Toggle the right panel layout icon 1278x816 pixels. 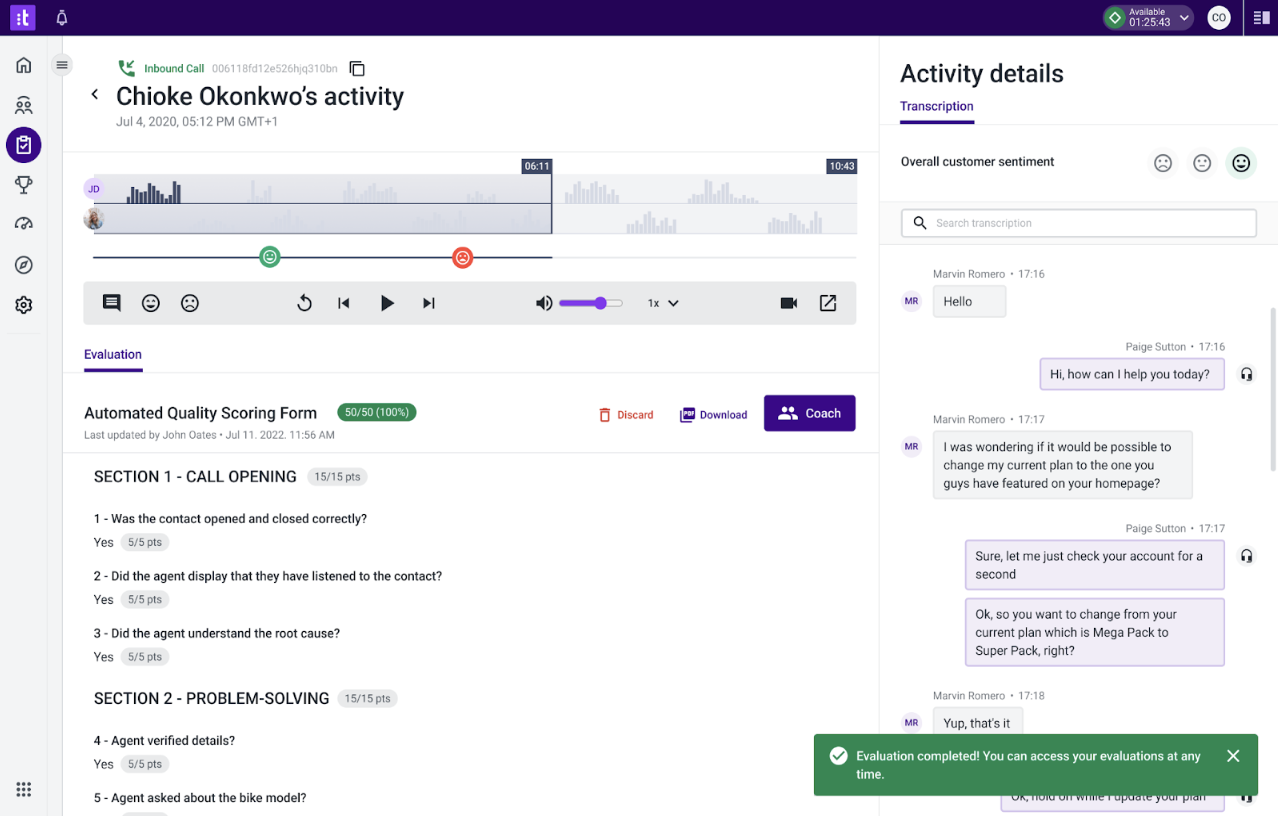(x=1261, y=18)
